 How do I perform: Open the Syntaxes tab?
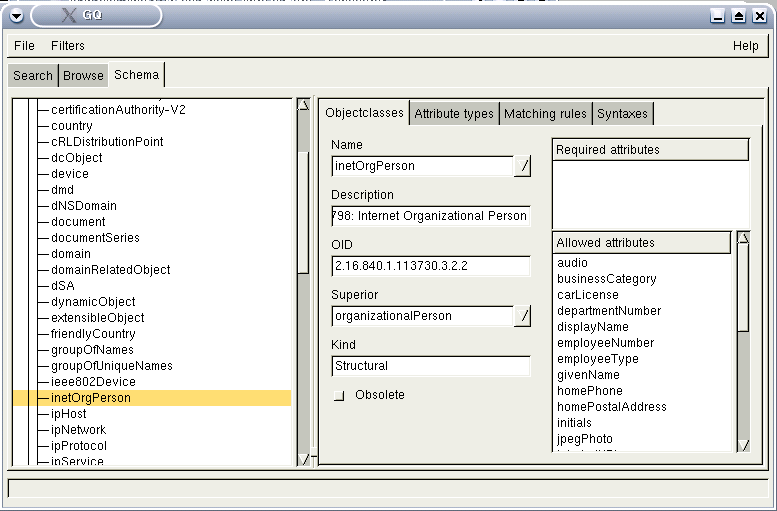point(622,114)
